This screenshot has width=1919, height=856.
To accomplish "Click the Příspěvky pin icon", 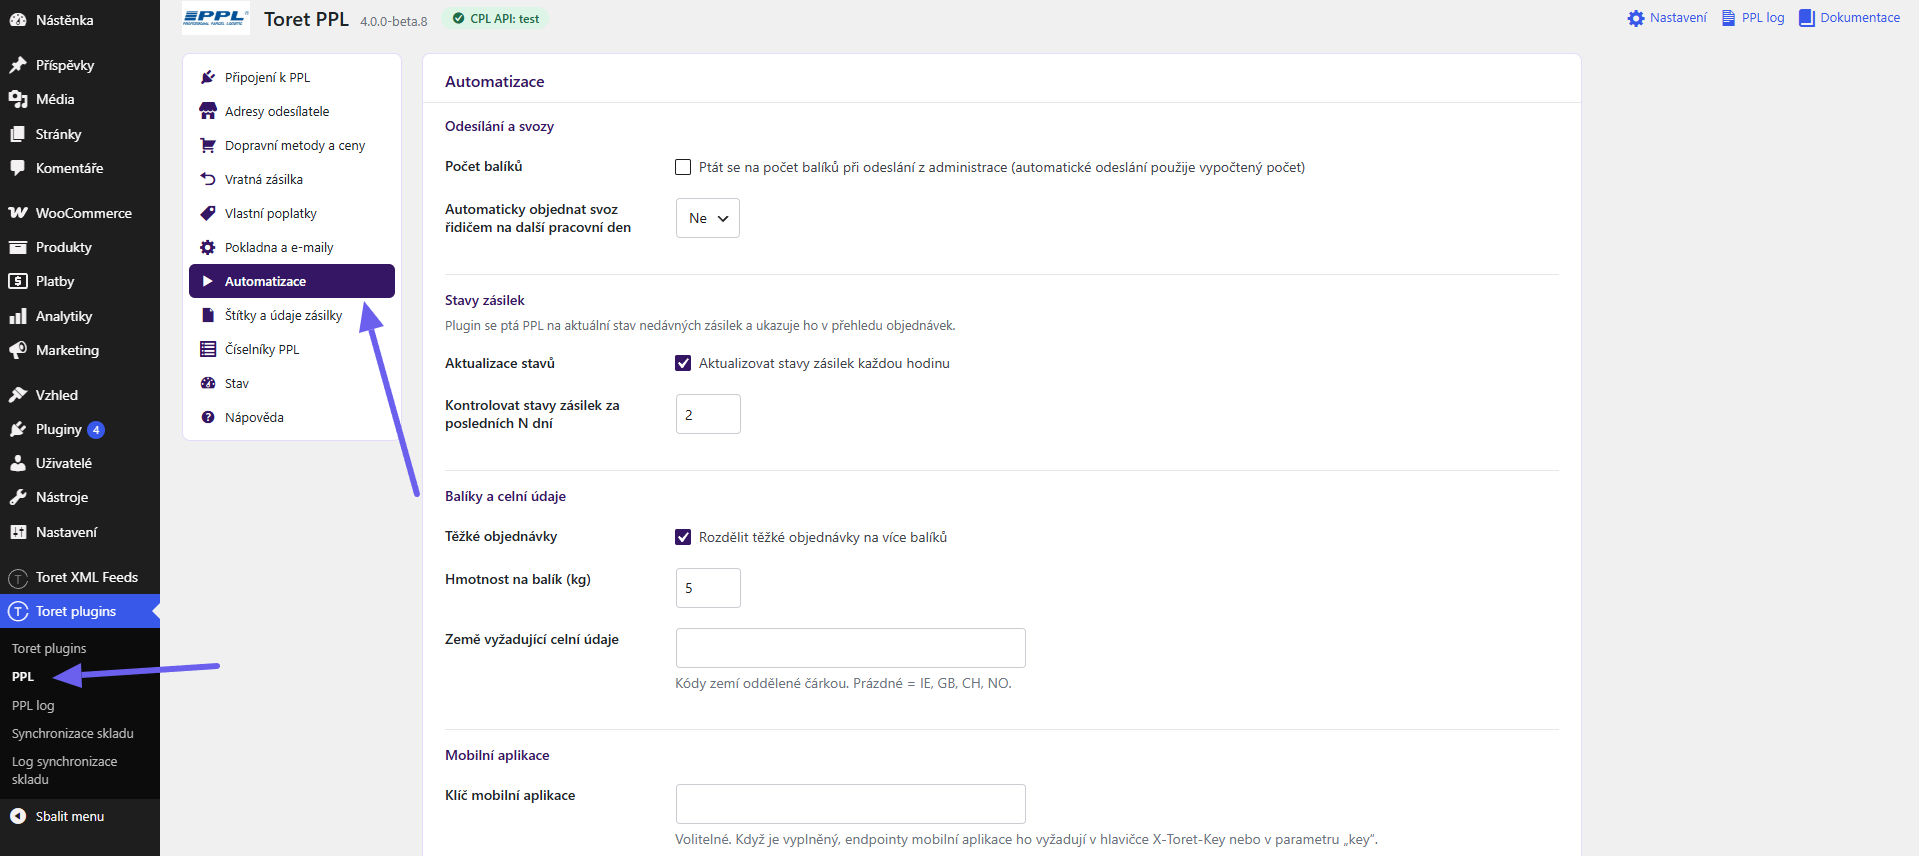I will point(18,65).
